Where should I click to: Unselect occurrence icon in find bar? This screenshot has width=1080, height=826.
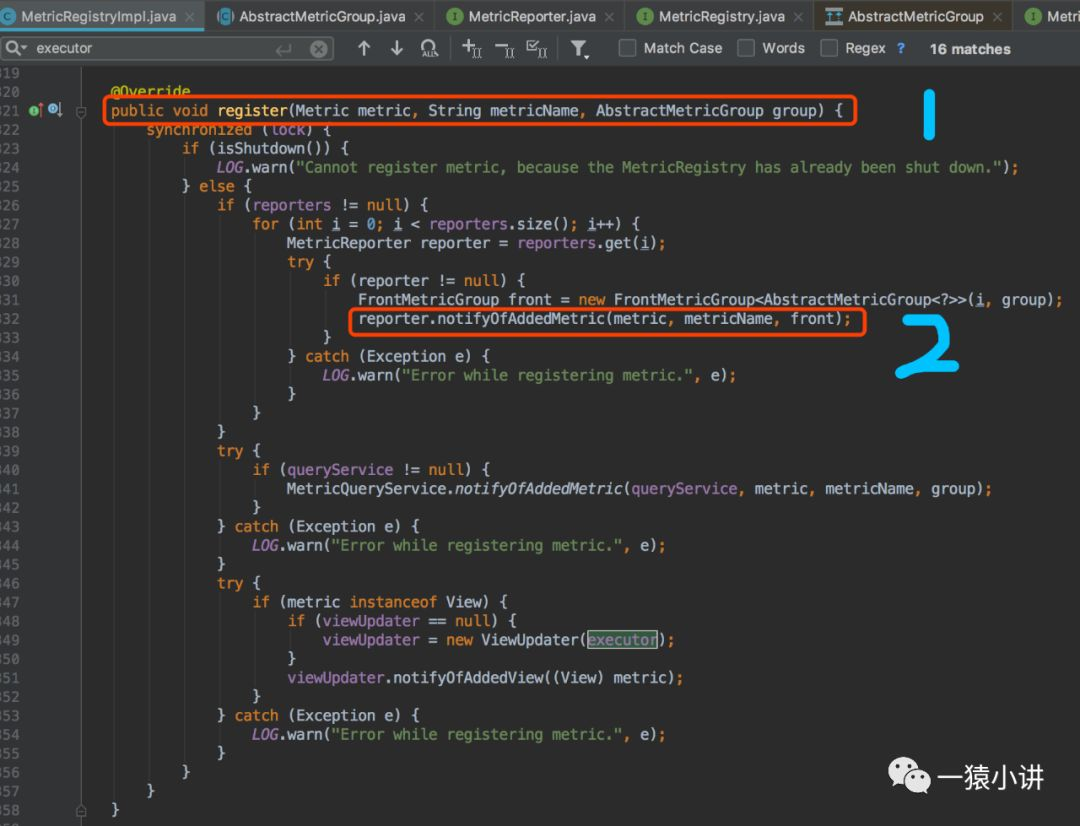[x=504, y=48]
